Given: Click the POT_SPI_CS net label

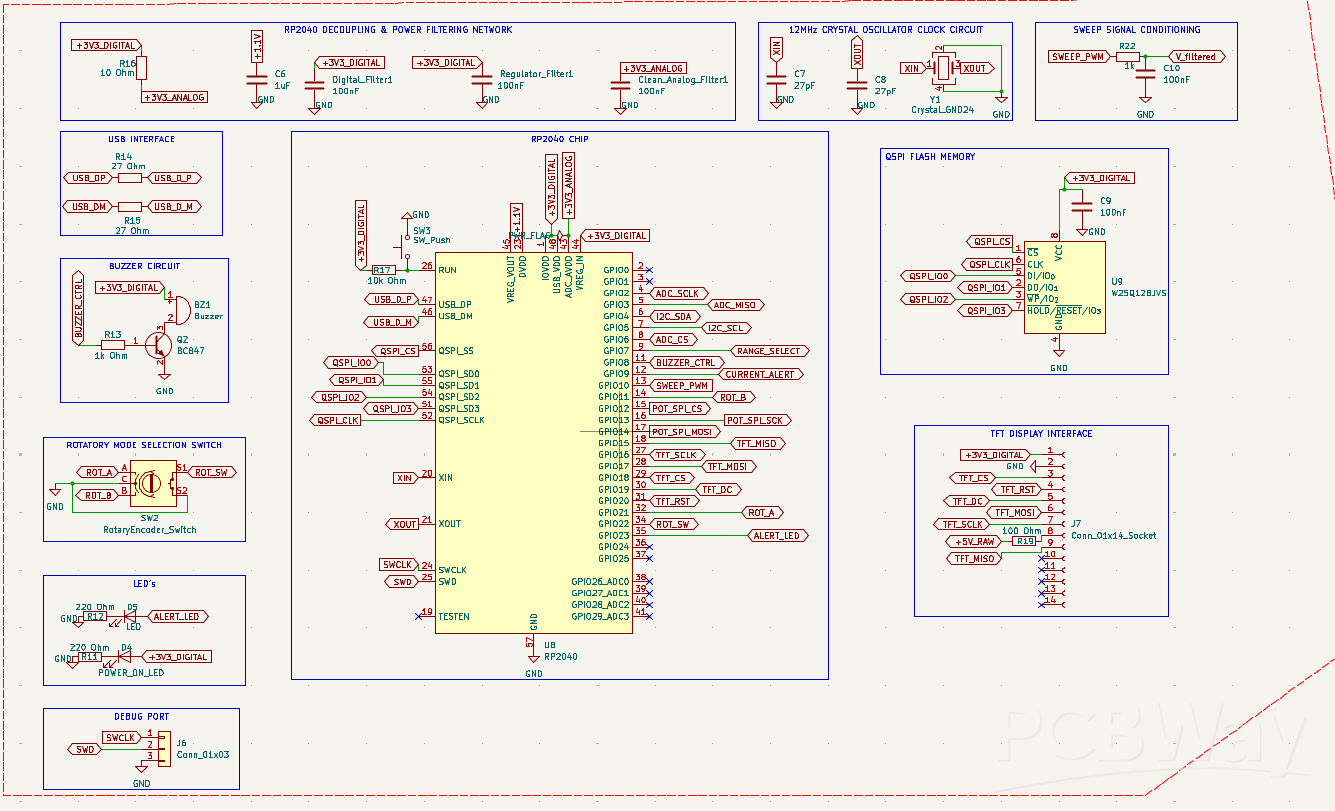Looking at the screenshot, I should (x=682, y=409).
